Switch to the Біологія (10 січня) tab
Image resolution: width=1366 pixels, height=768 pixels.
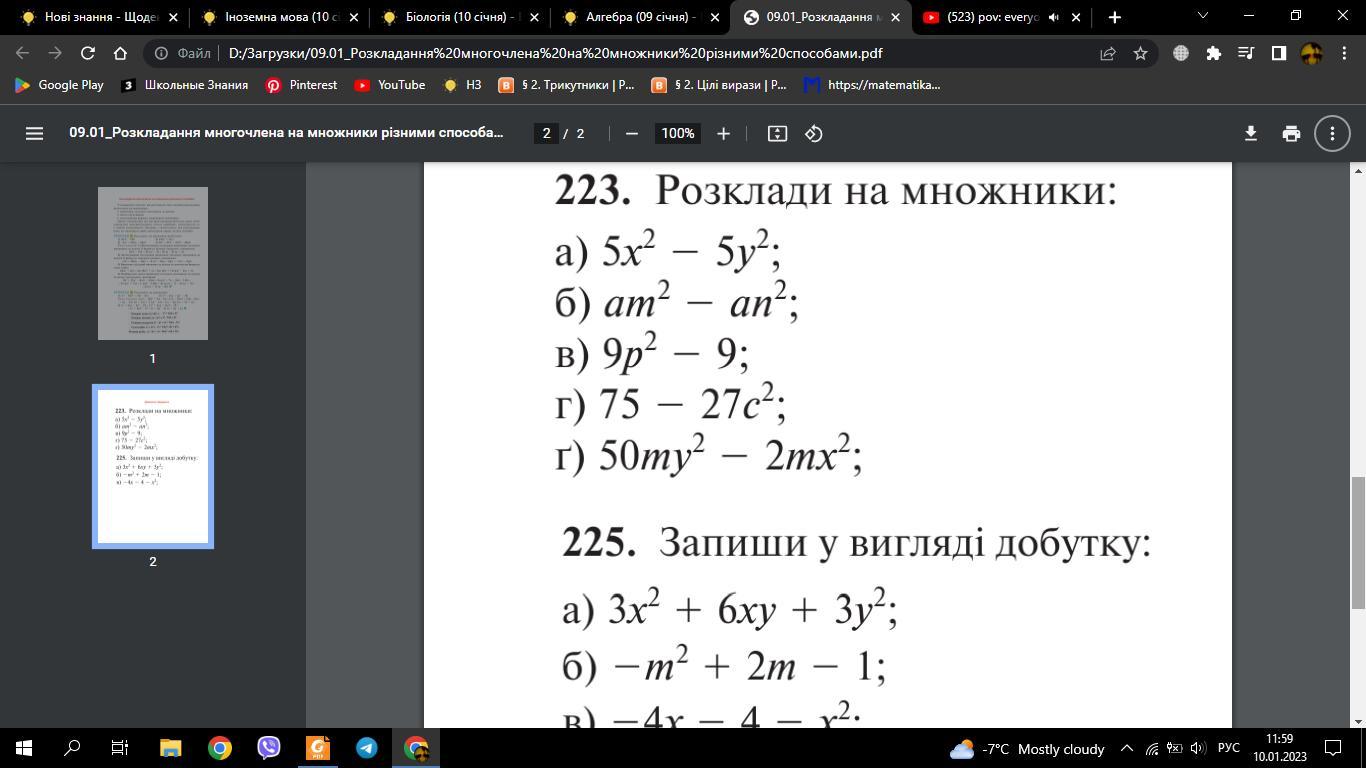460,17
